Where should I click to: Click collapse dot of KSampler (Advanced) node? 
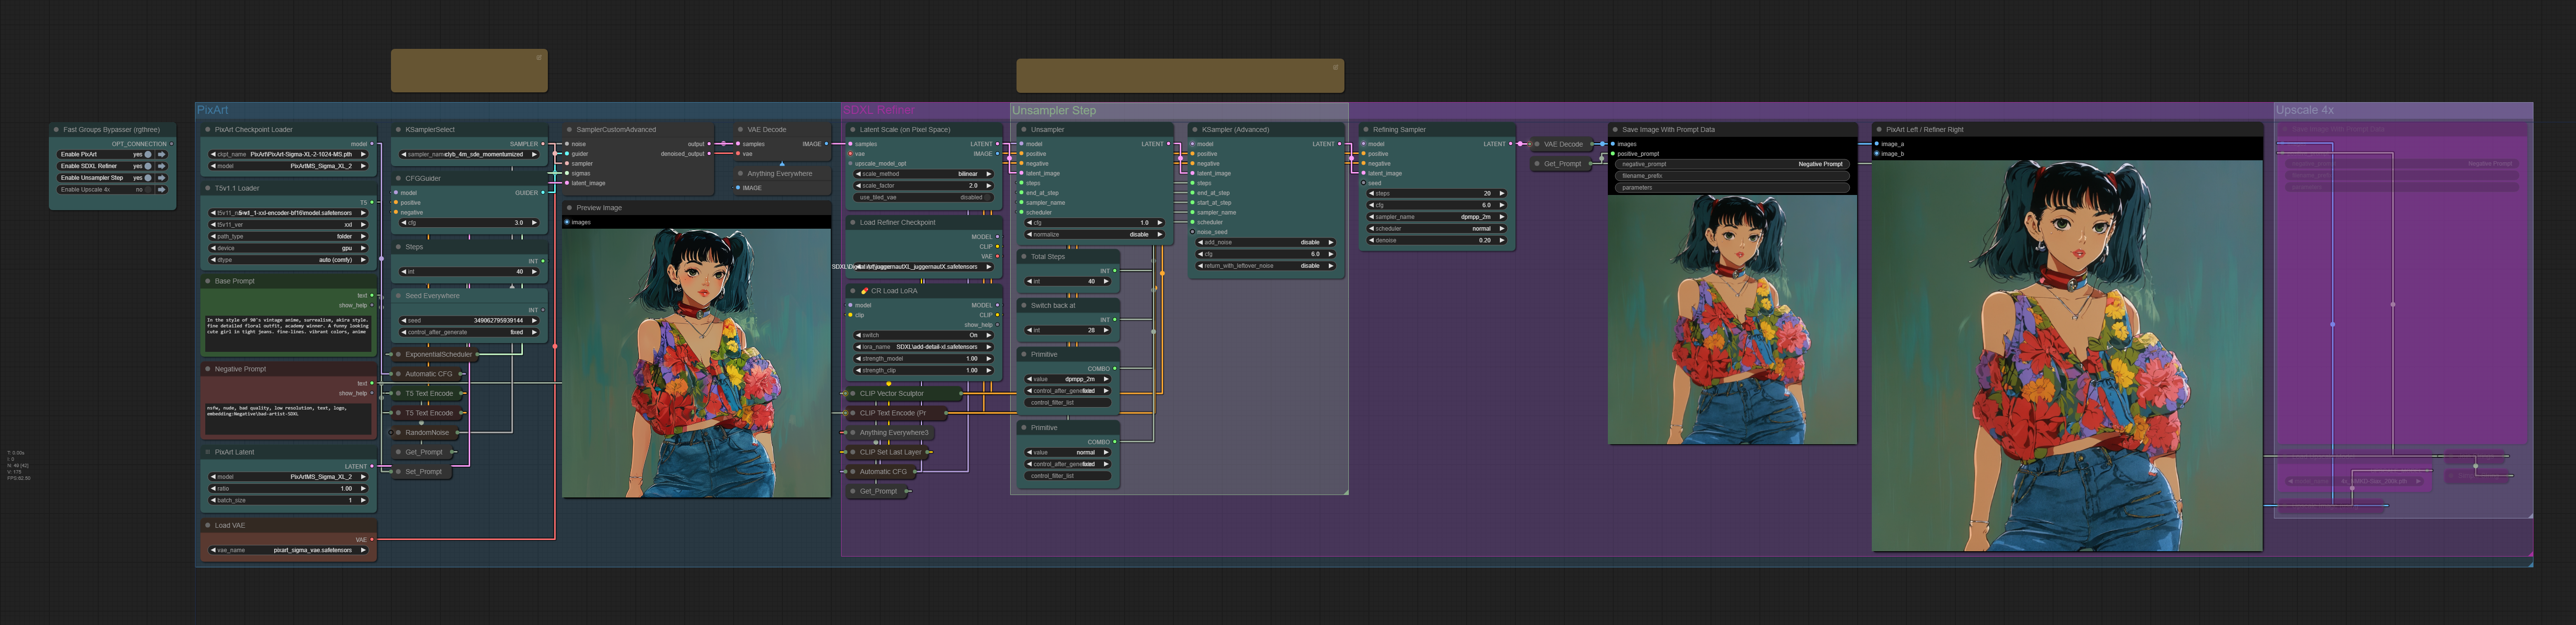[x=1195, y=129]
